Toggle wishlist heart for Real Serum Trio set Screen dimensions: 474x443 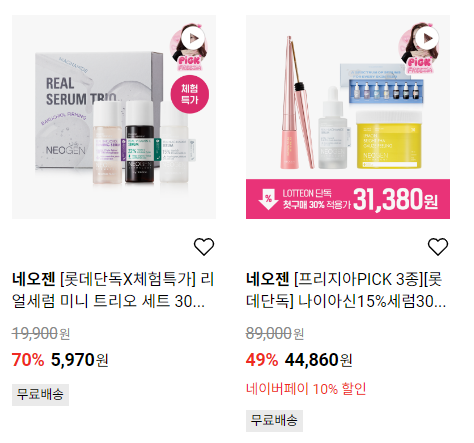pyautogui.click(x=204, y=247)
